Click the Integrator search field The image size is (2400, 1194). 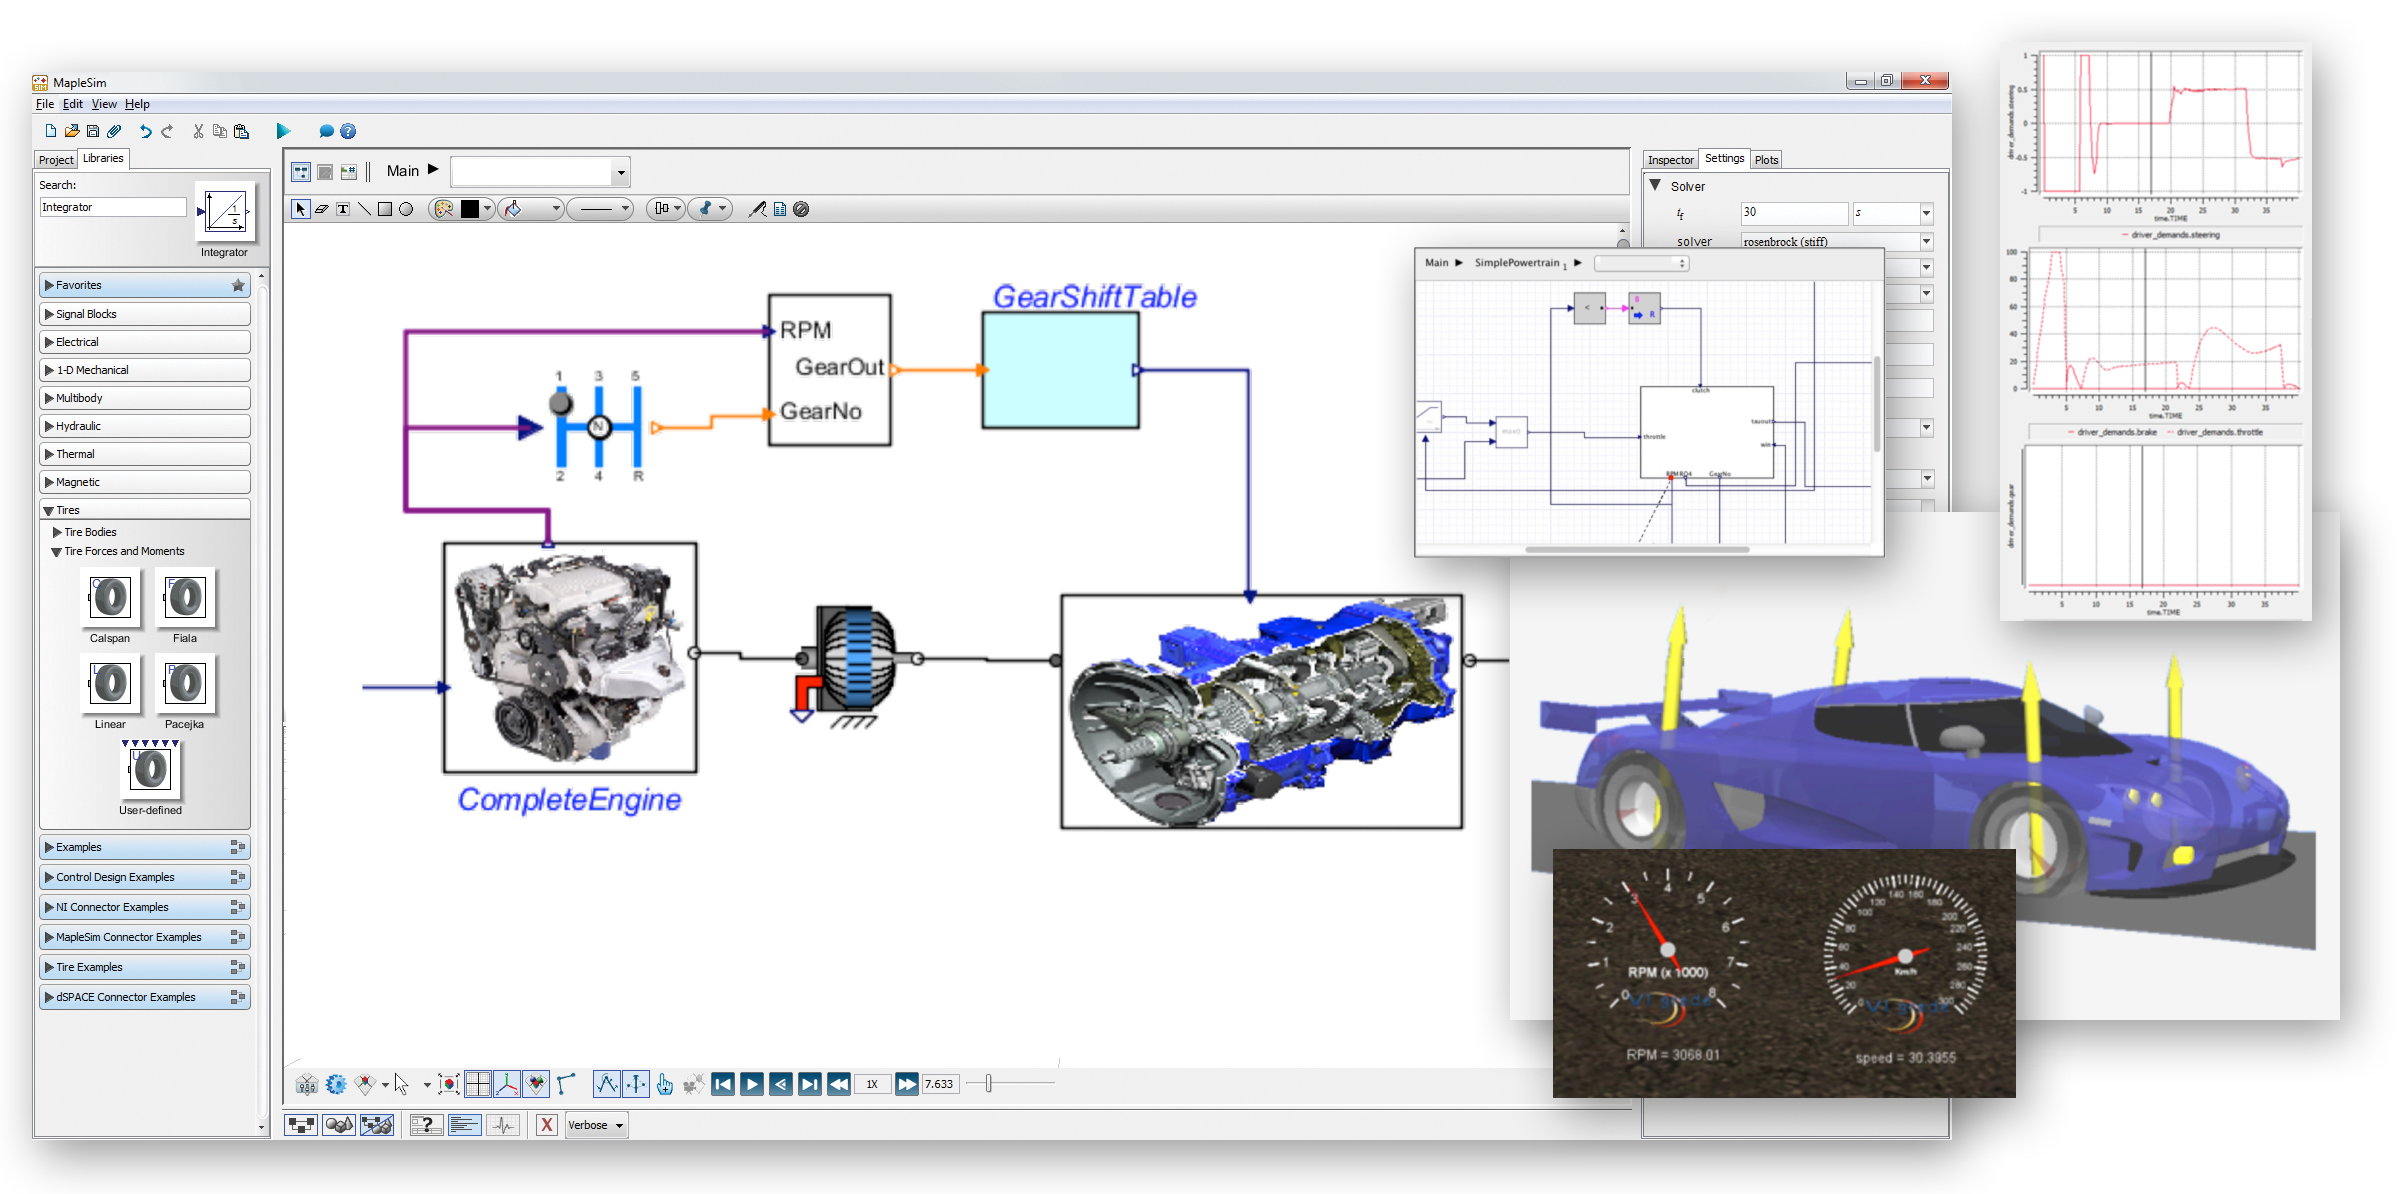click(112, 207)
